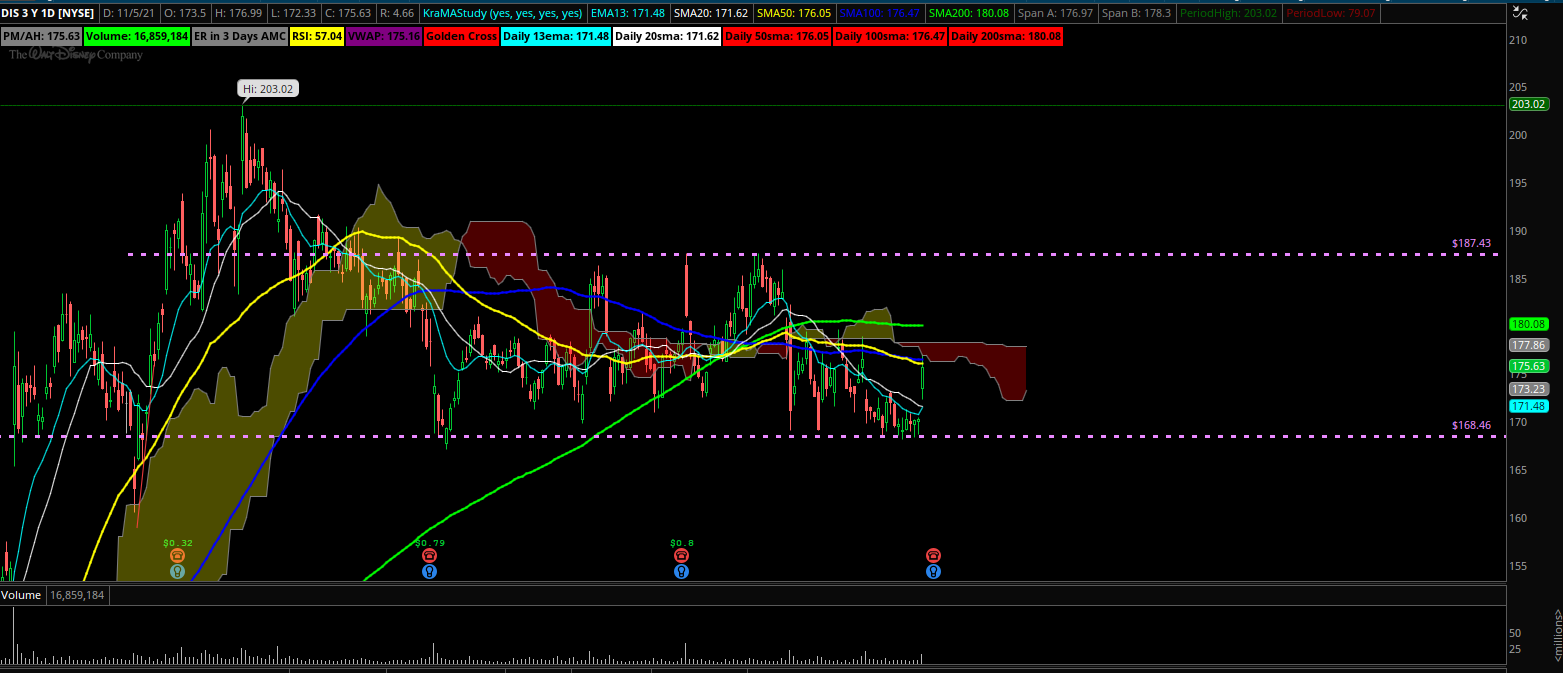Click the $187.43 price level label
This screenshot has height=673, width=1563.
[1471, 243]
